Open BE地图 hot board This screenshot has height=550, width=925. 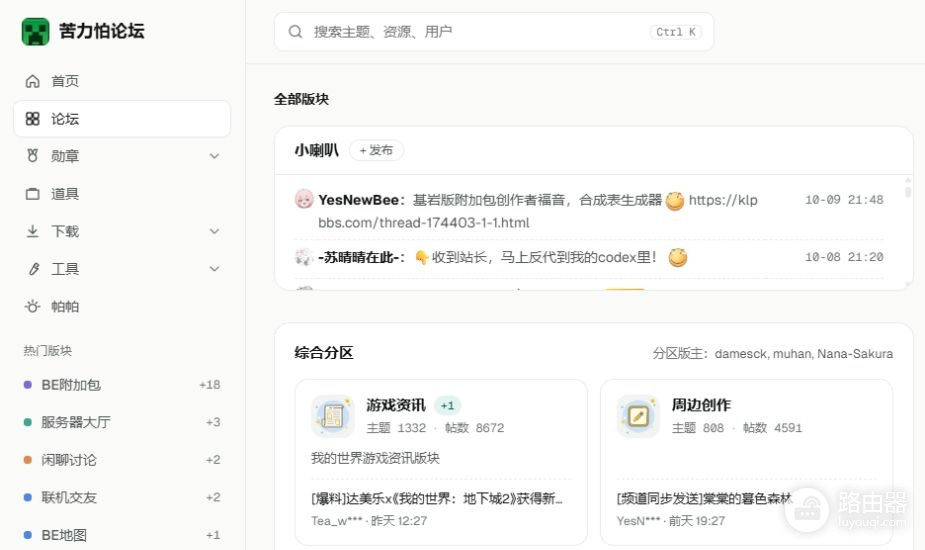coord(122,535)
